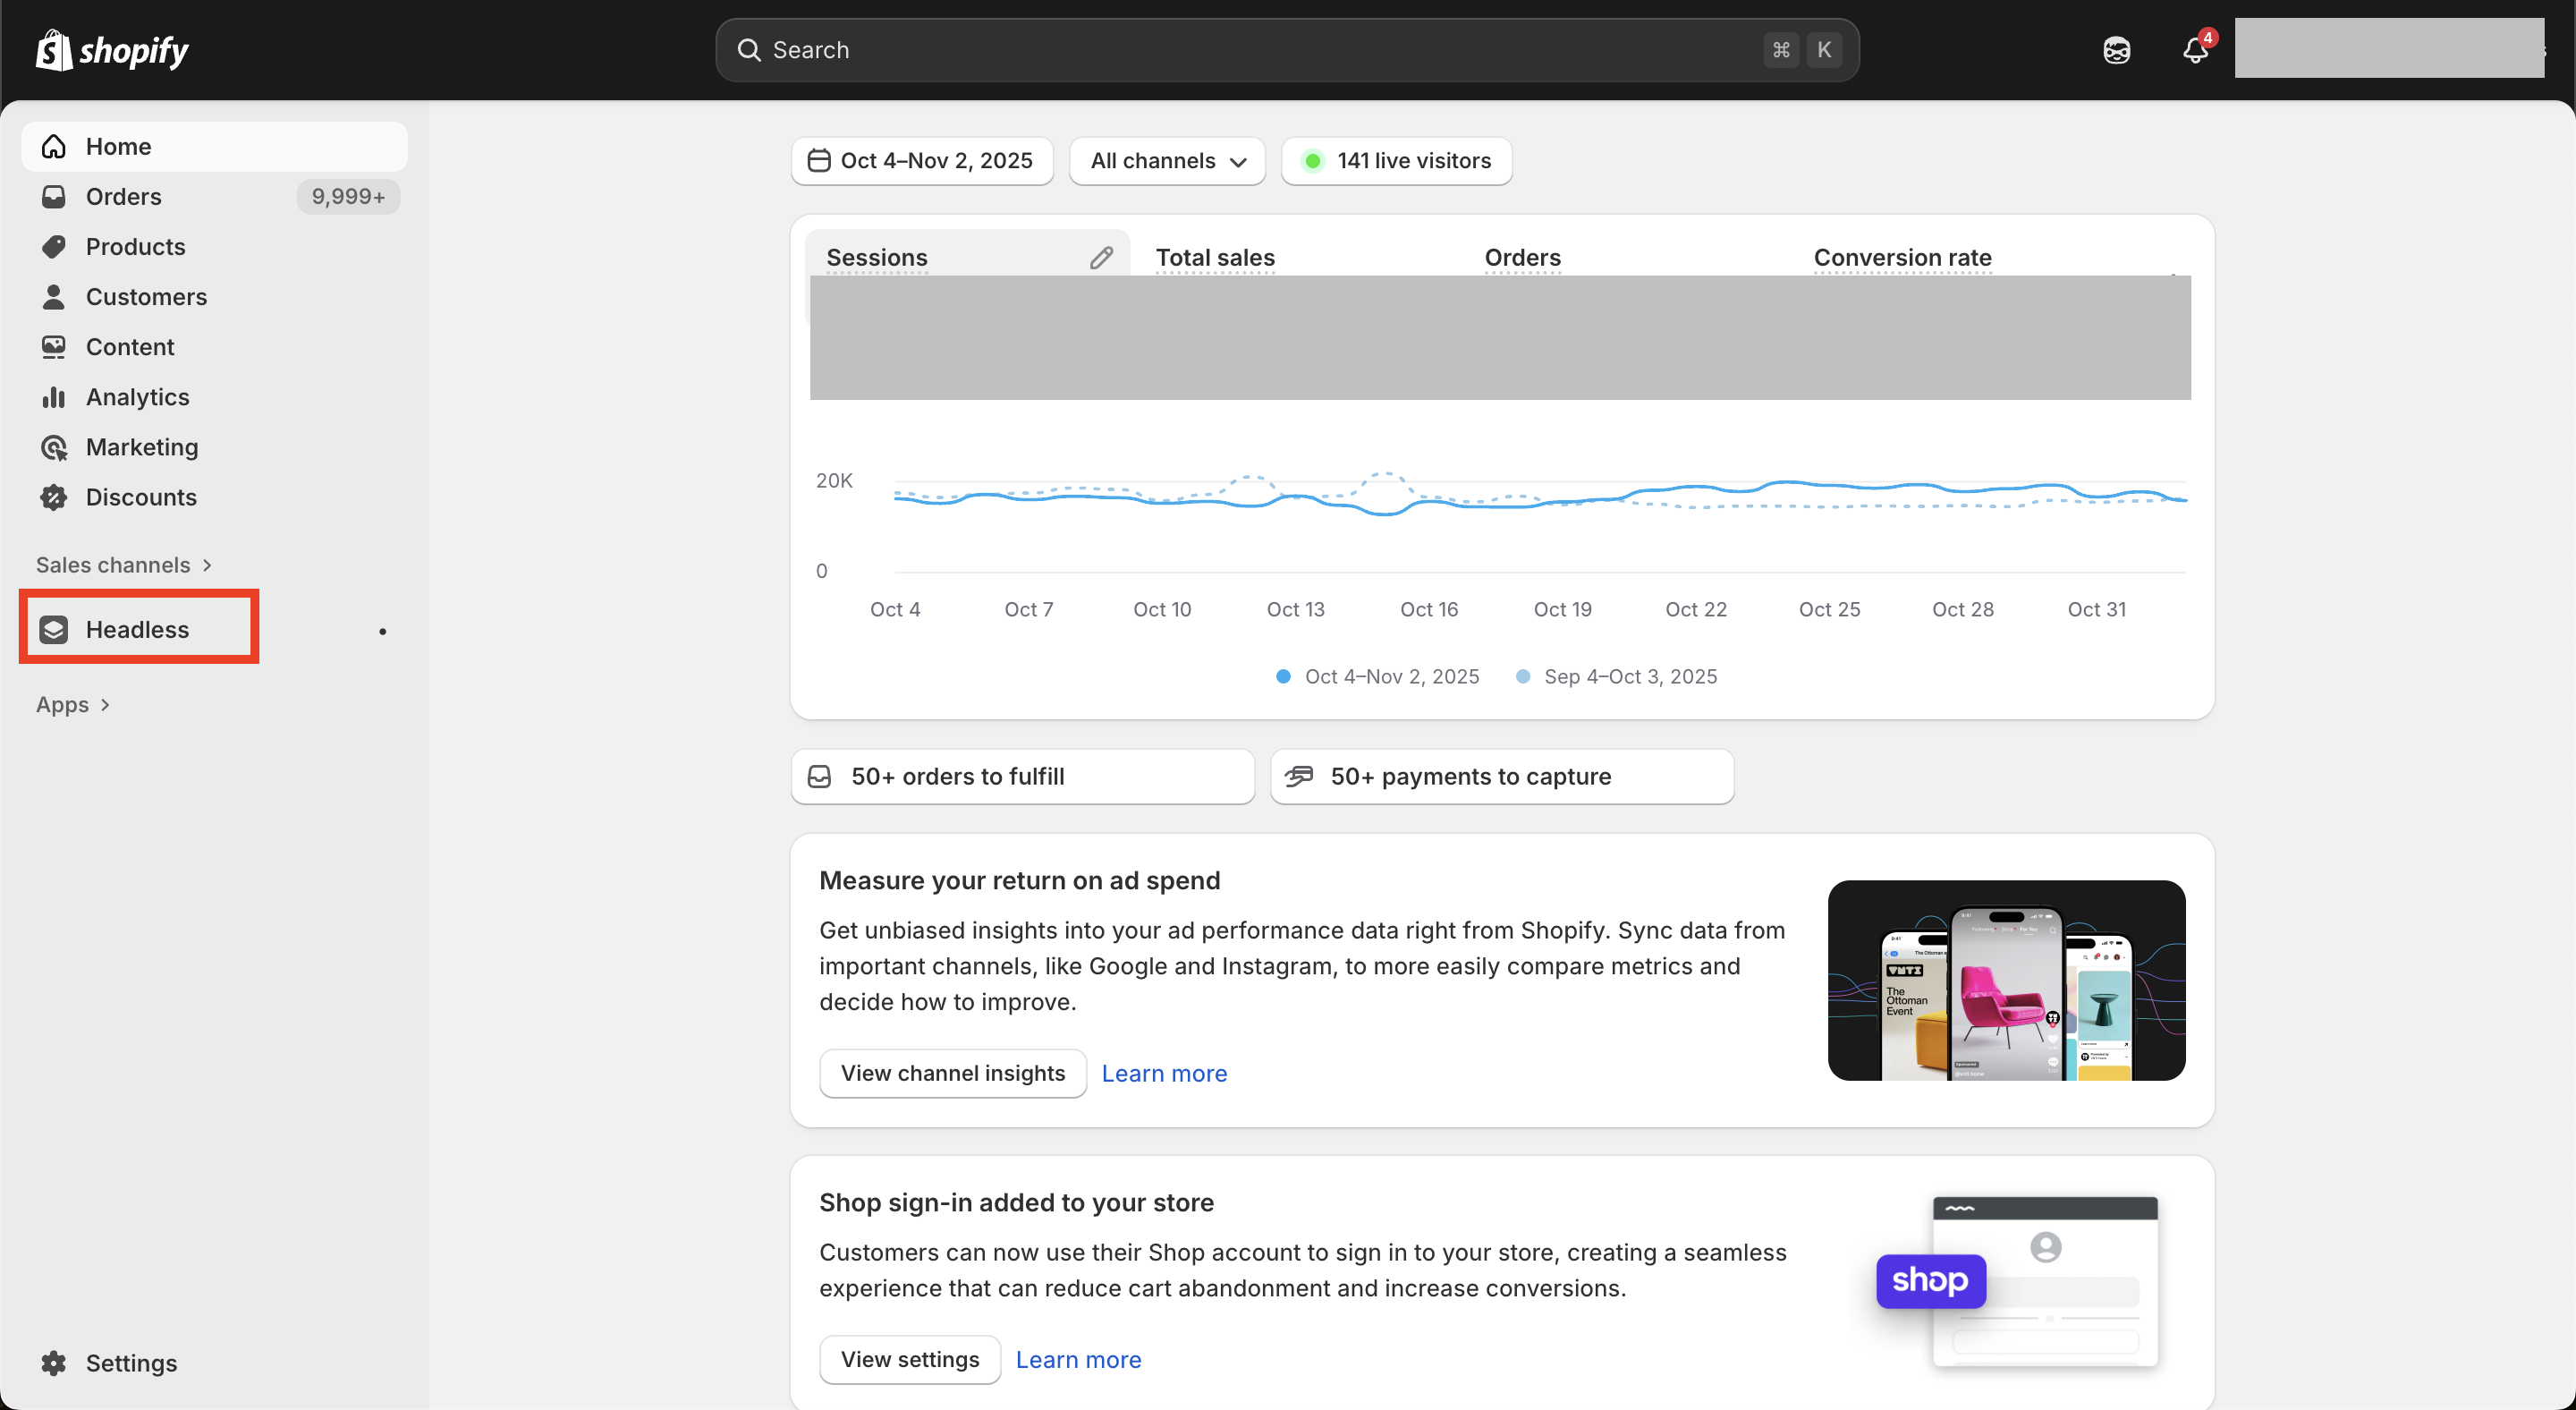Image resolution: width=2576 pixels, height=1410 pixels.
Task: Click the Headless channel icon
Action: tap(54, 629)
